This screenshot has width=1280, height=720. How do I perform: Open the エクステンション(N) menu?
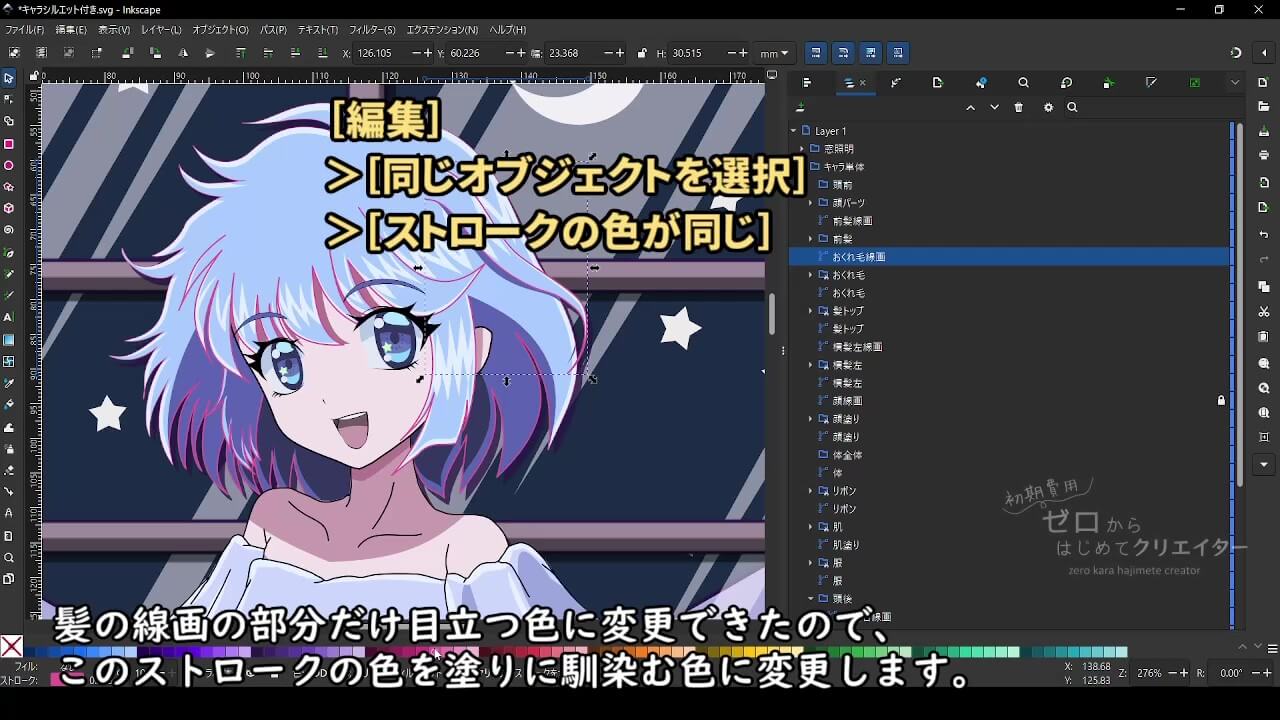coord(442,30)
